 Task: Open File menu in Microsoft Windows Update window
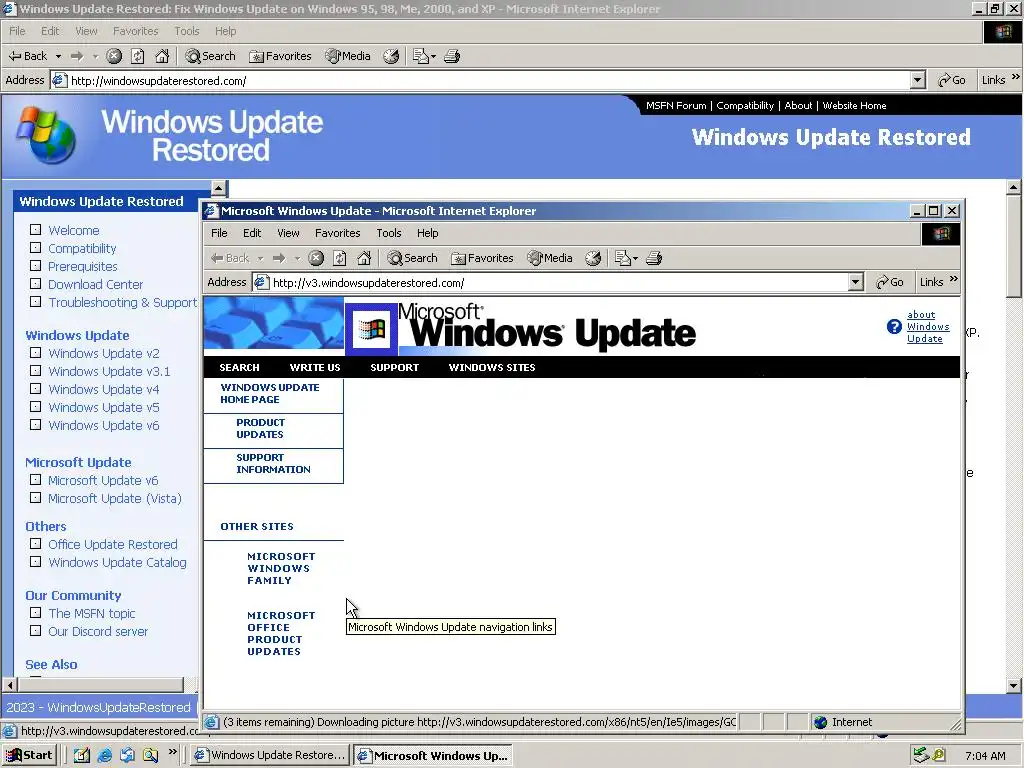pos(219,233)
